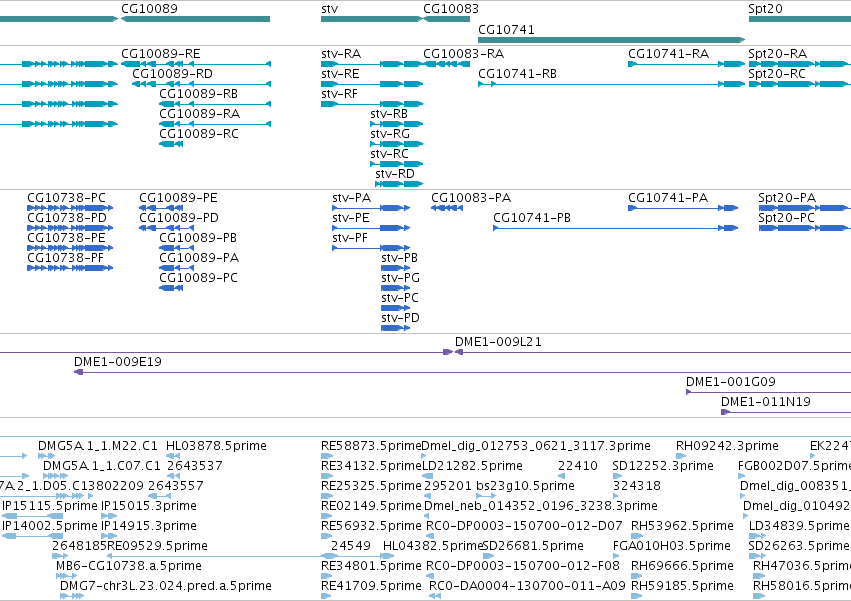The width and height of the screenshot is (851, 601).
Task: Click the CG10738-PD protein label
Action: tap(67, 218)
